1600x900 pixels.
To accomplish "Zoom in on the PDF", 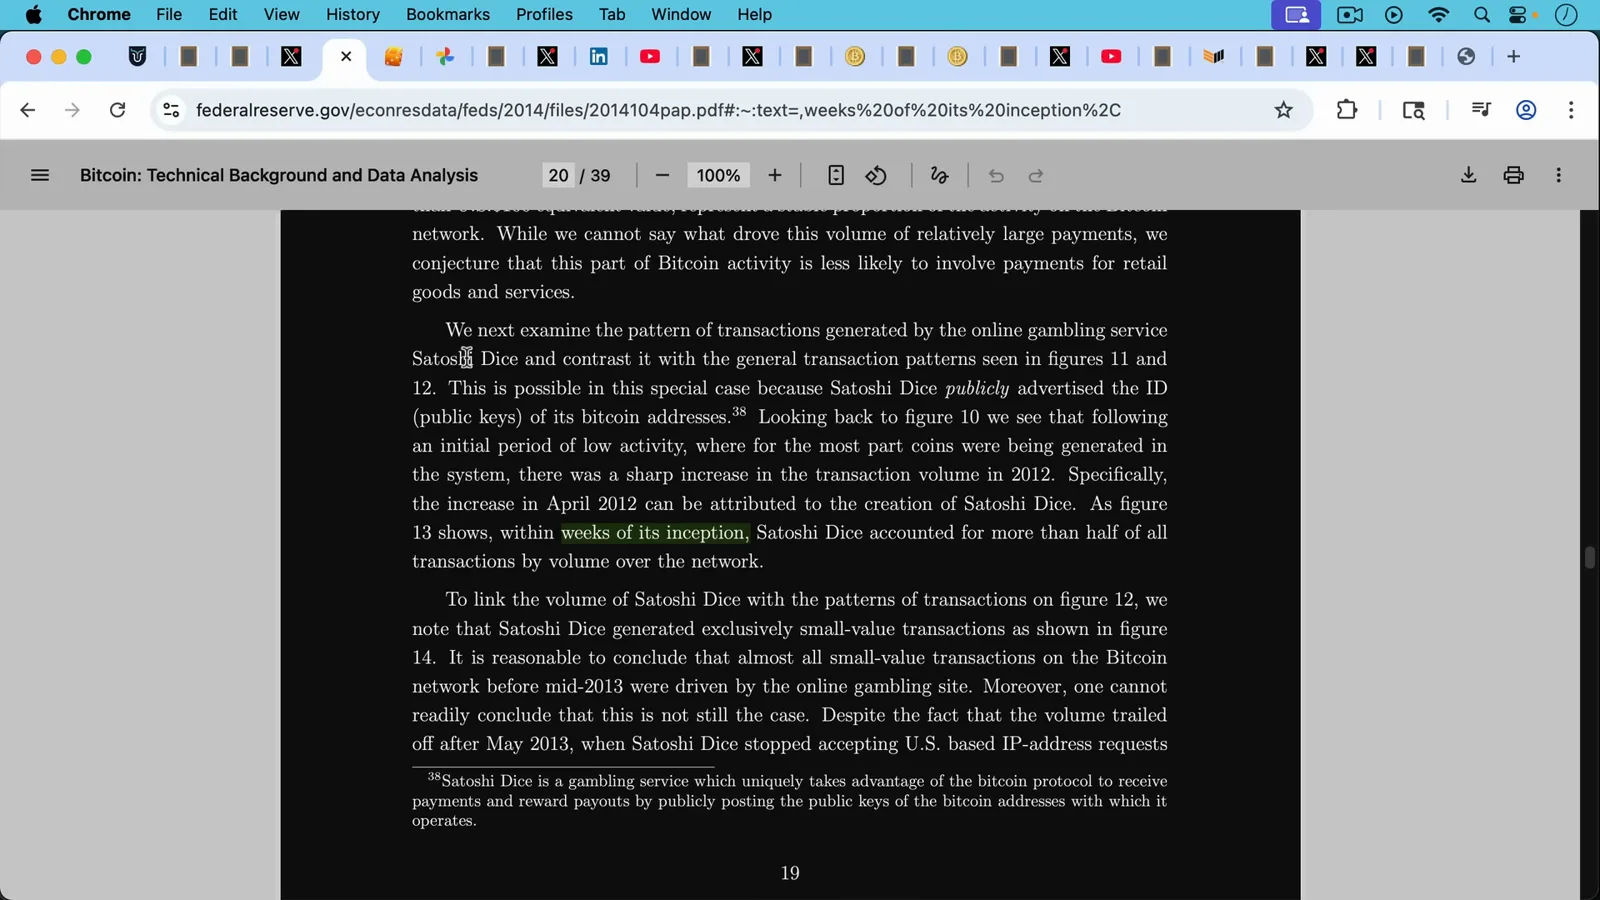I will point(775,175).
